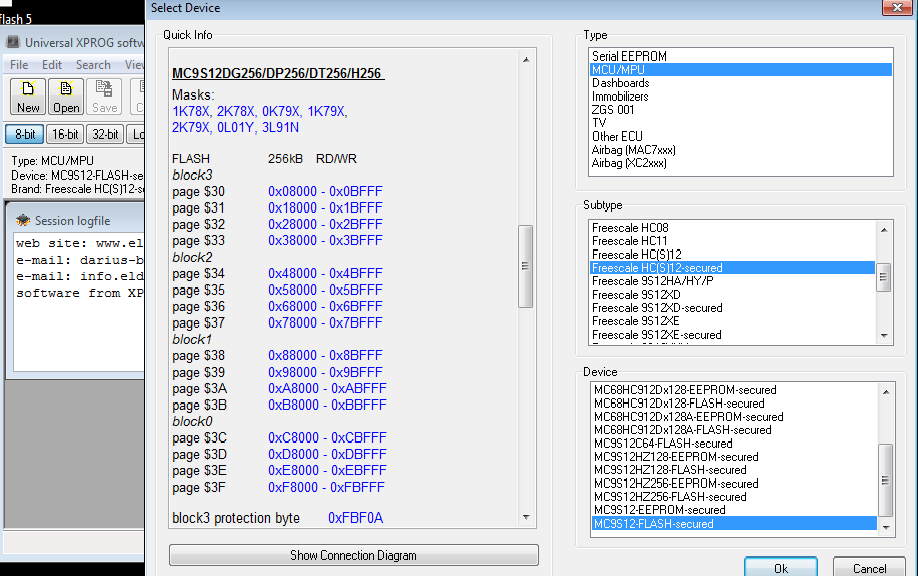Viewport: 918px width, 576px height.
Task: Click address range 0x08000 - 0x0BFFF
Action: 325,191
